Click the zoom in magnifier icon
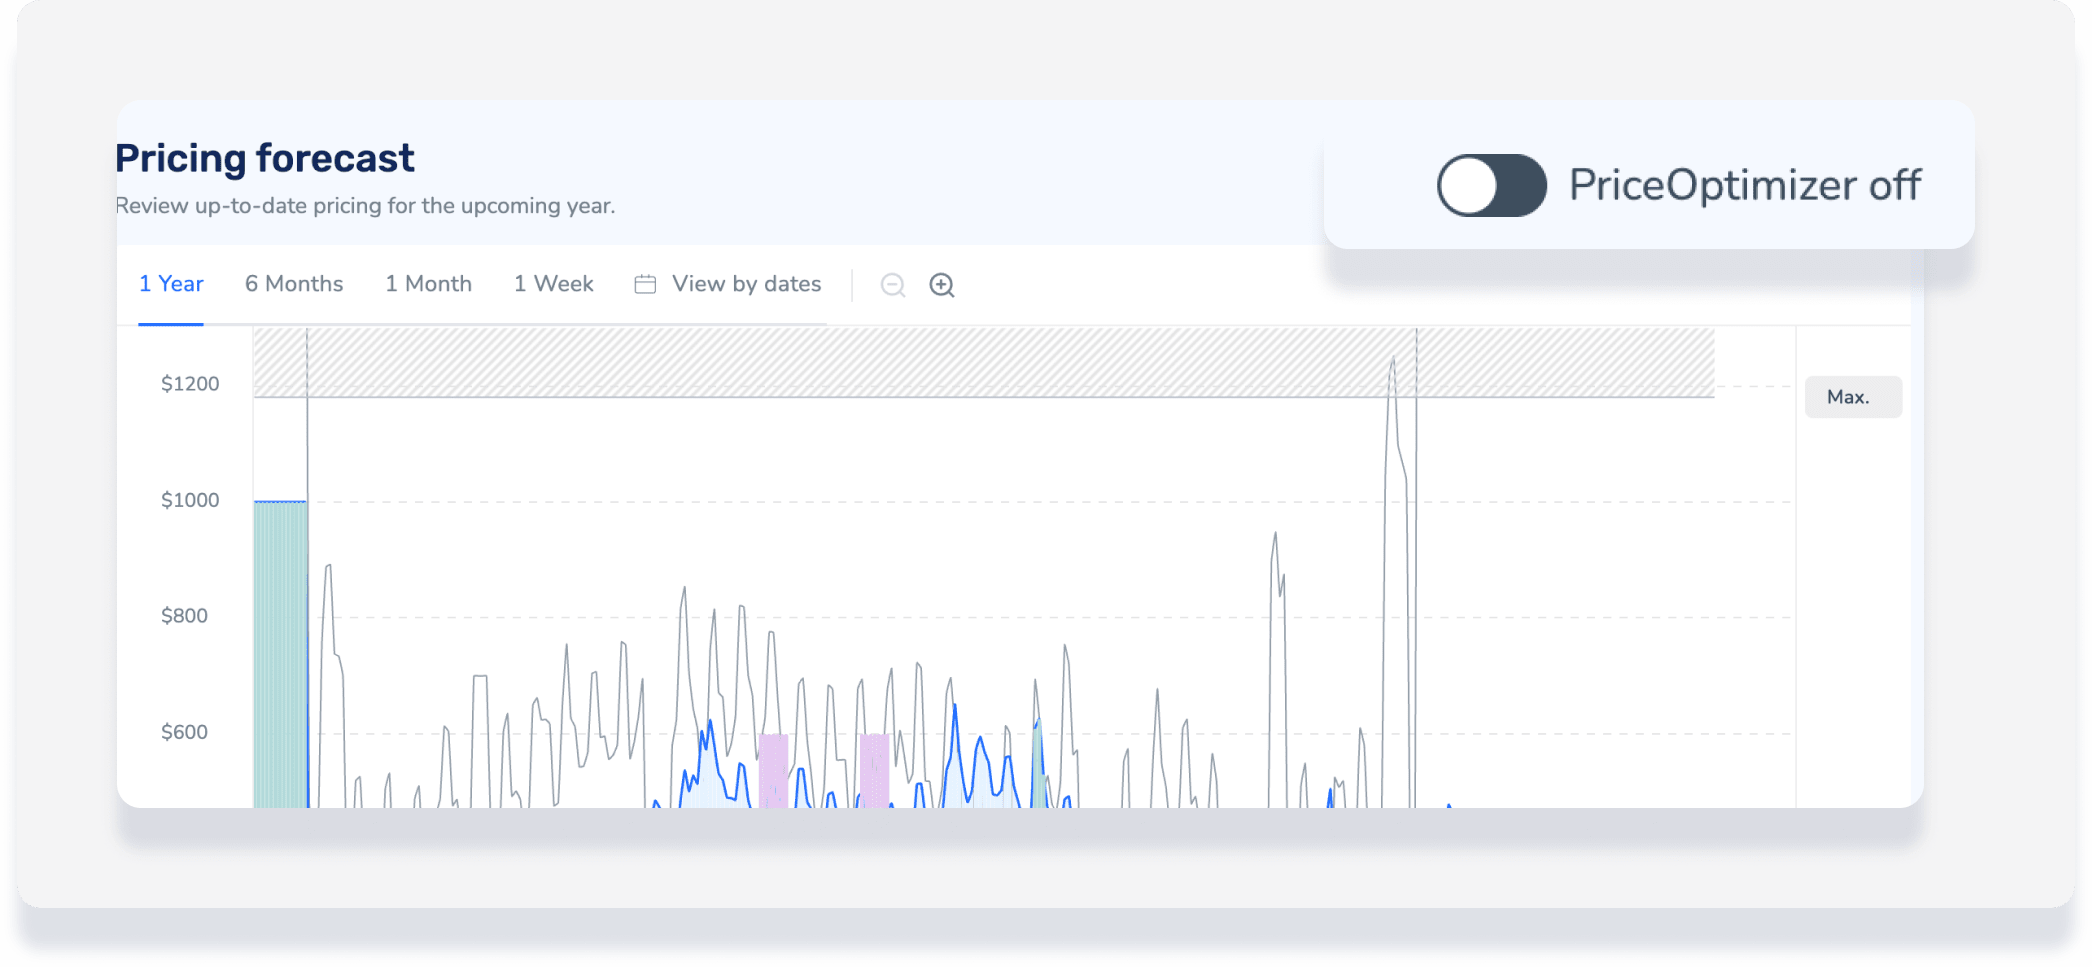This screenshot has height=967, width=2092. point(942,285)
